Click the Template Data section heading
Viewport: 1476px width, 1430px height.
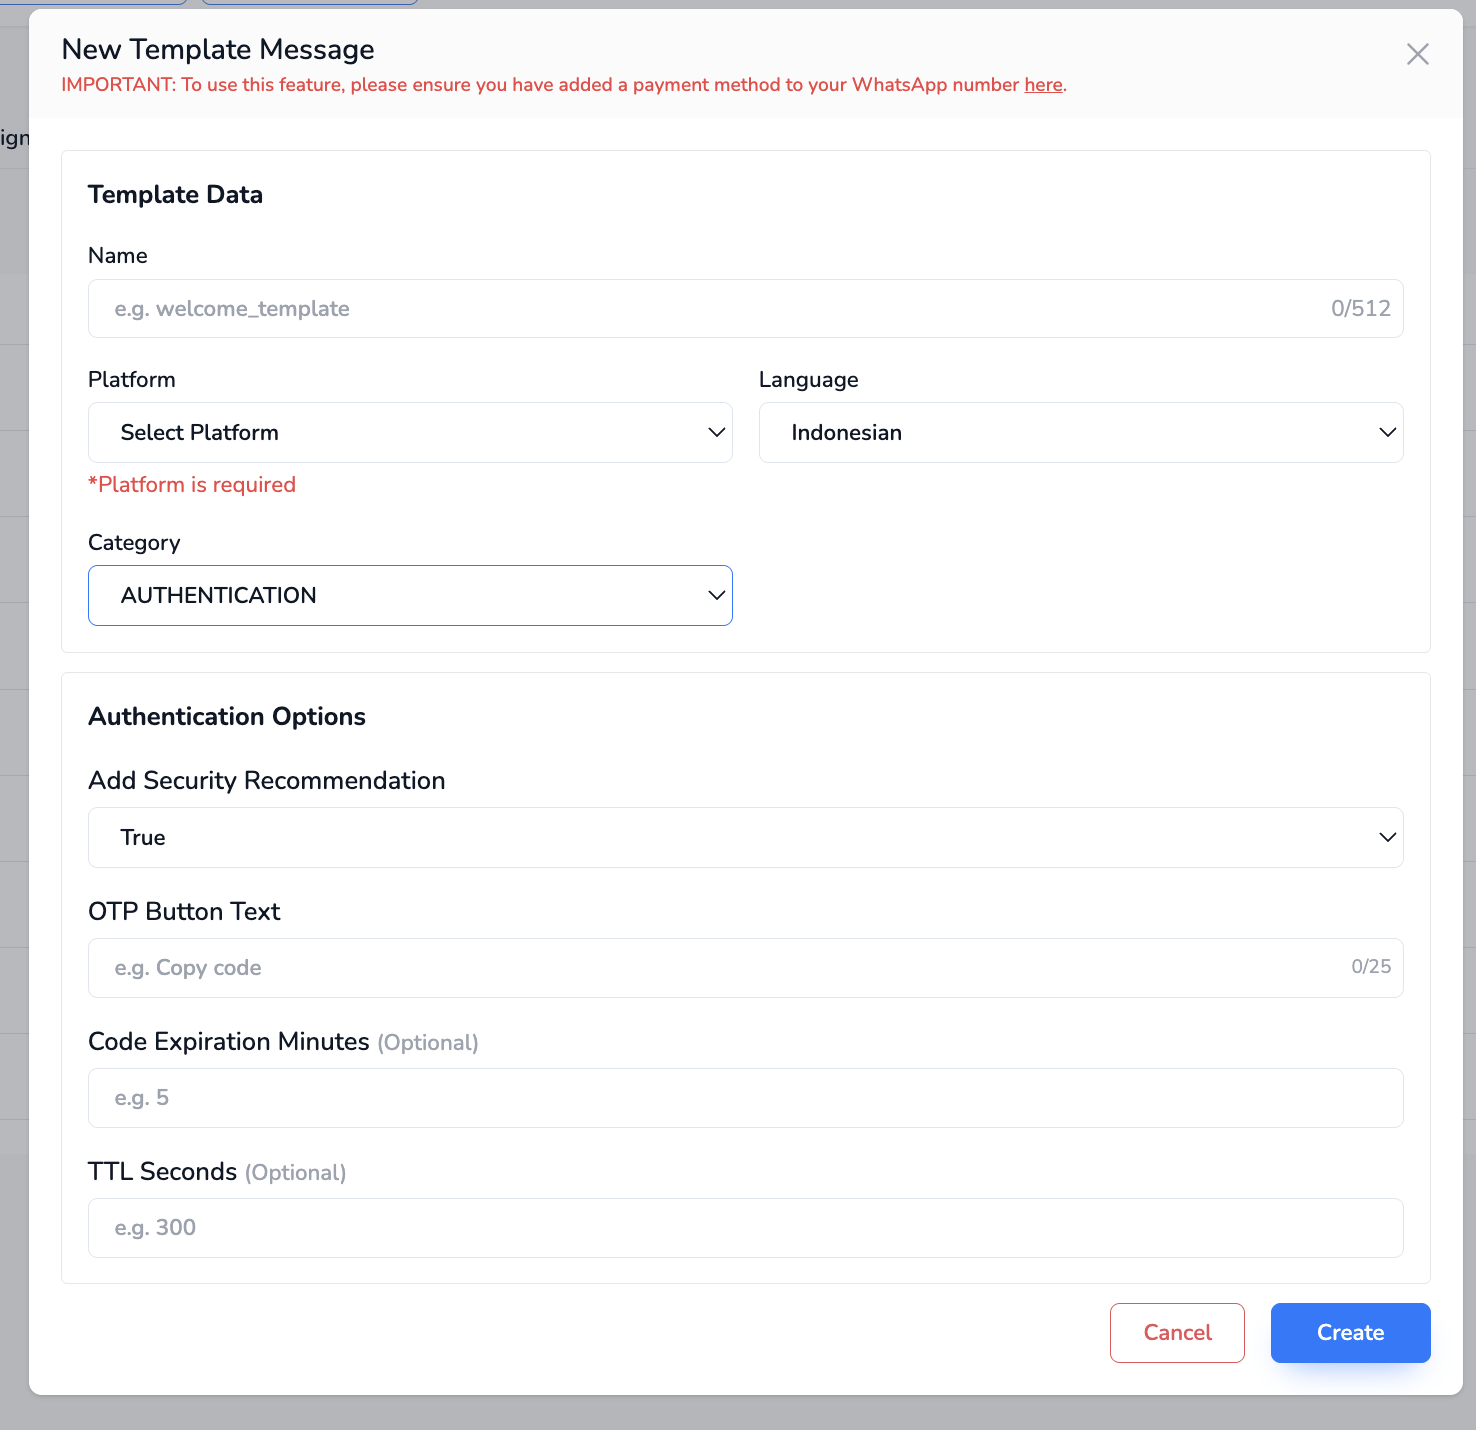click(175, 195)
